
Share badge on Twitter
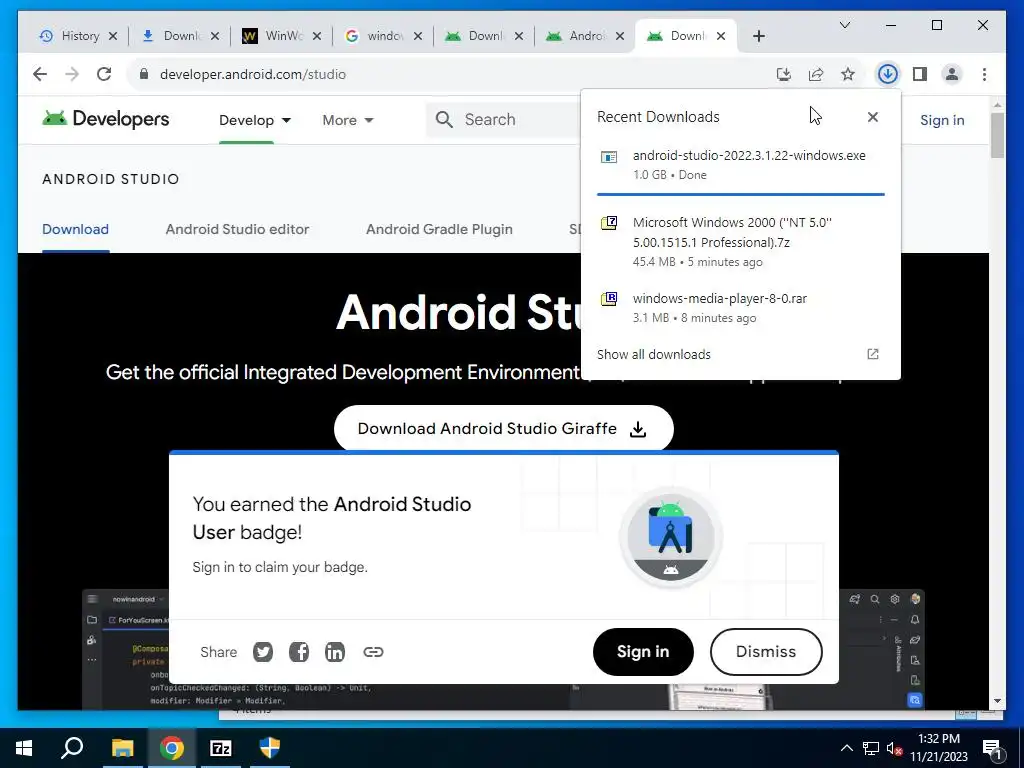point(263,652)
